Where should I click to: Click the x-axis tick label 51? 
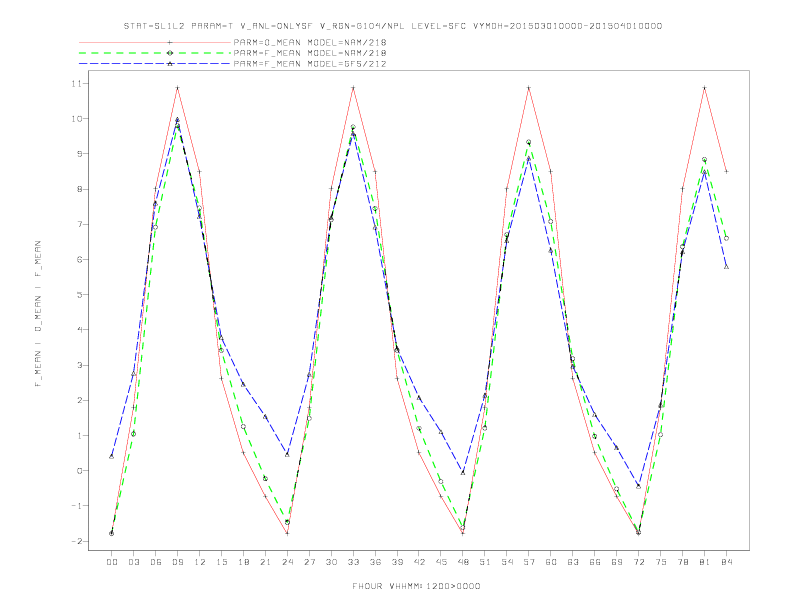[x=485, y=562]
